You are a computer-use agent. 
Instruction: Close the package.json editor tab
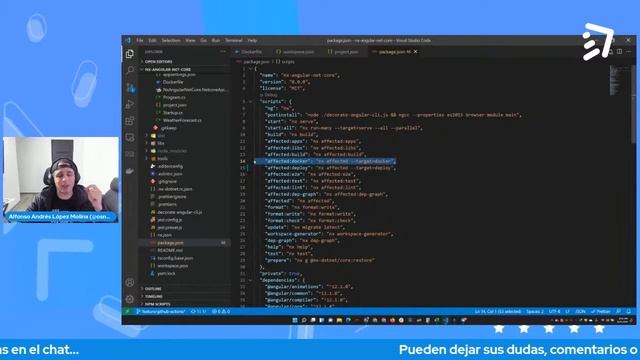tap(416, 52)
